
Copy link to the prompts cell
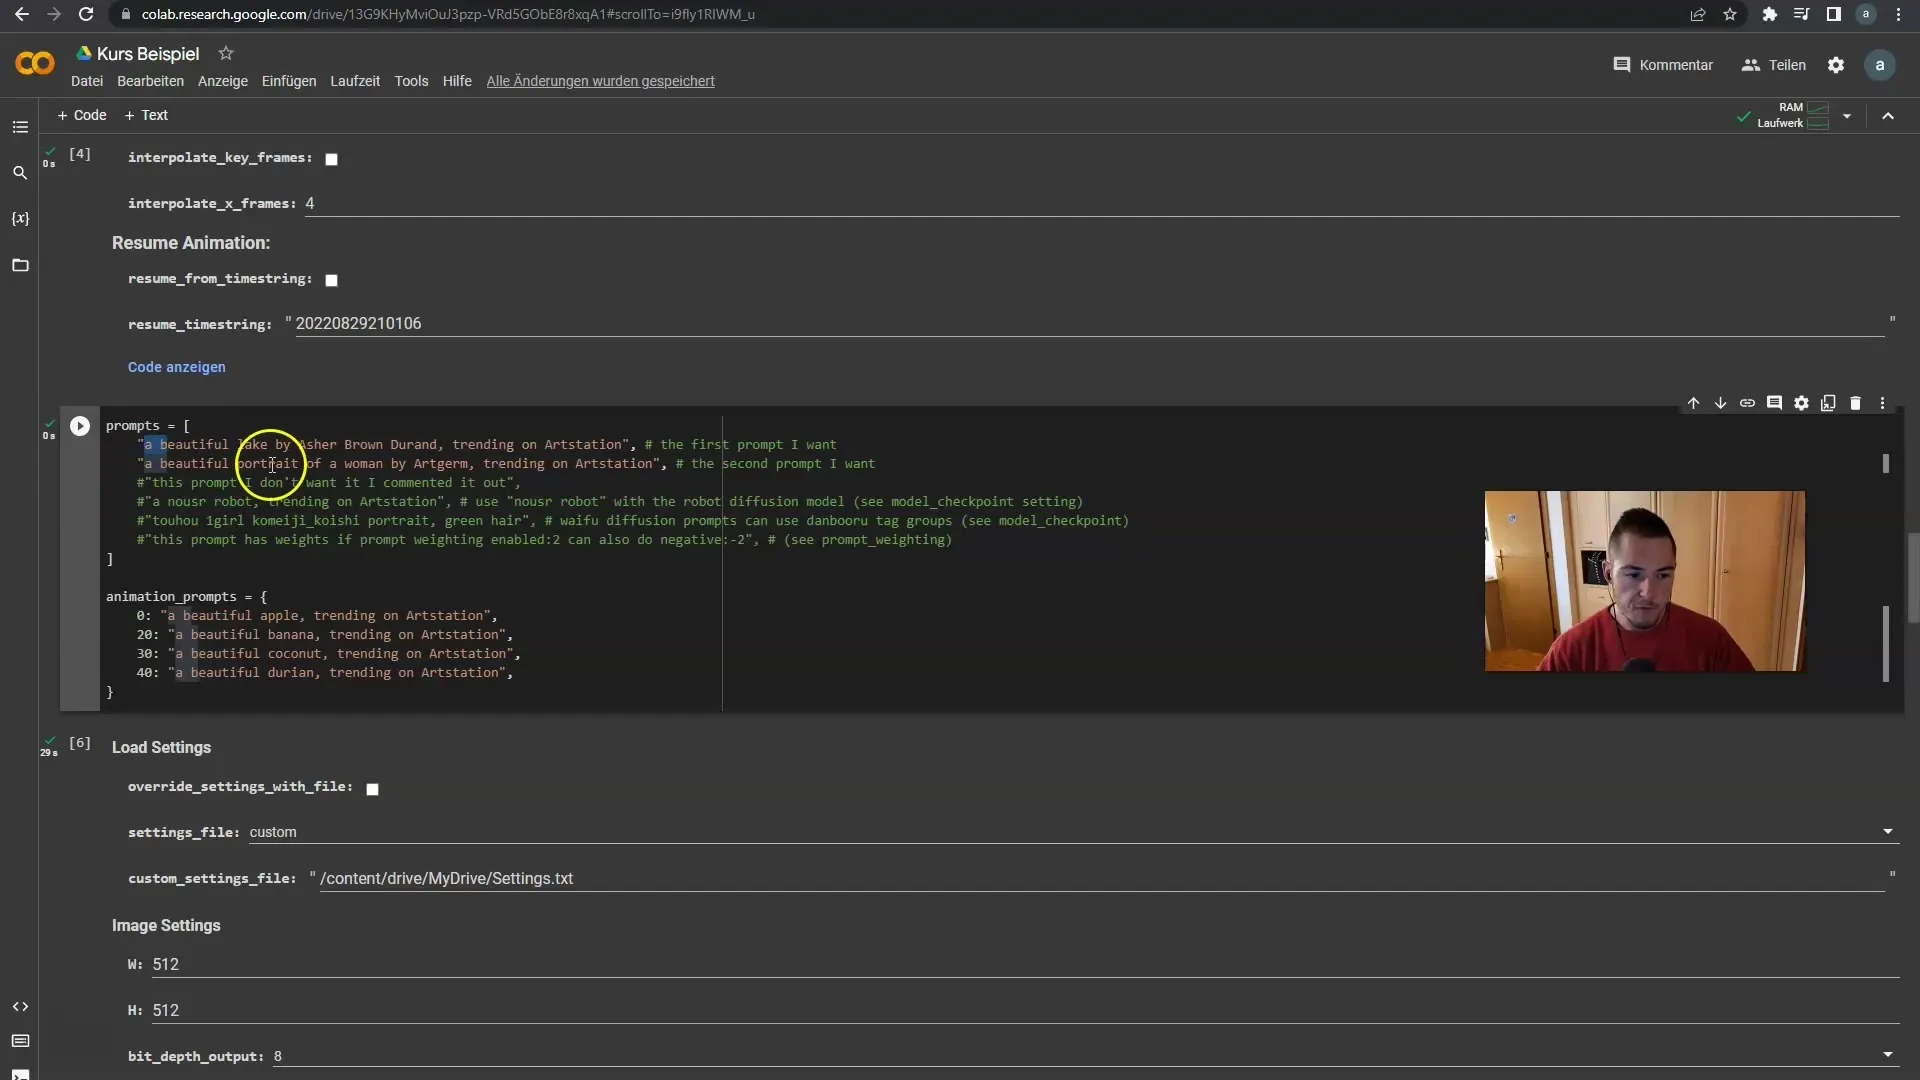click(1747, 403)
